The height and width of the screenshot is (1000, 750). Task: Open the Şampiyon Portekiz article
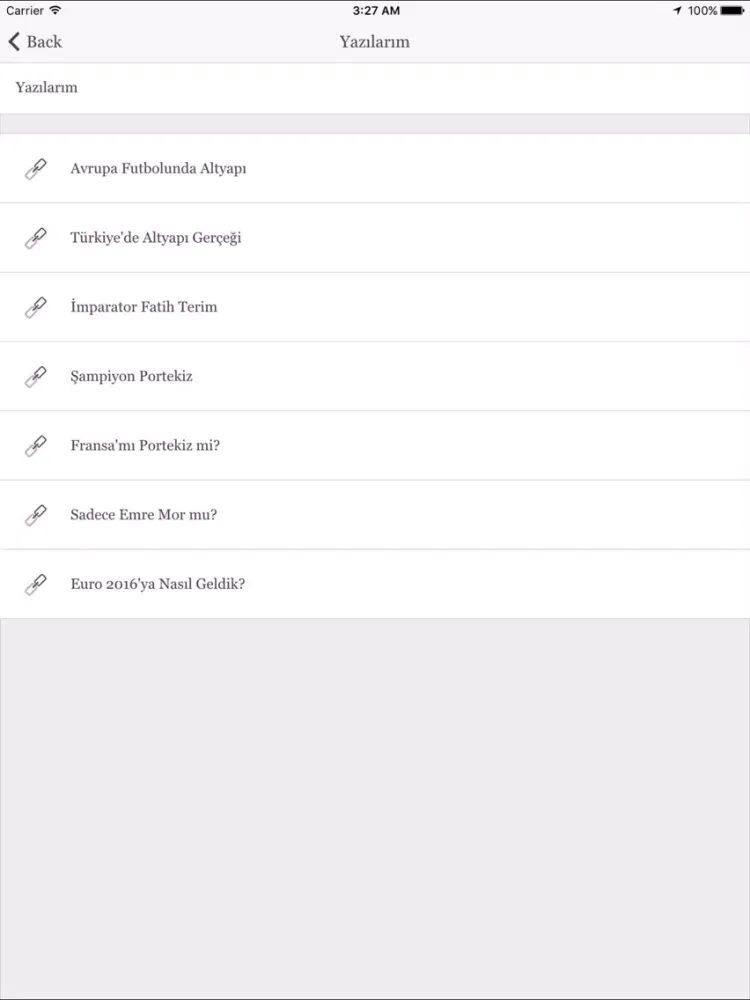pyautogui.click(x=375, y=376)
